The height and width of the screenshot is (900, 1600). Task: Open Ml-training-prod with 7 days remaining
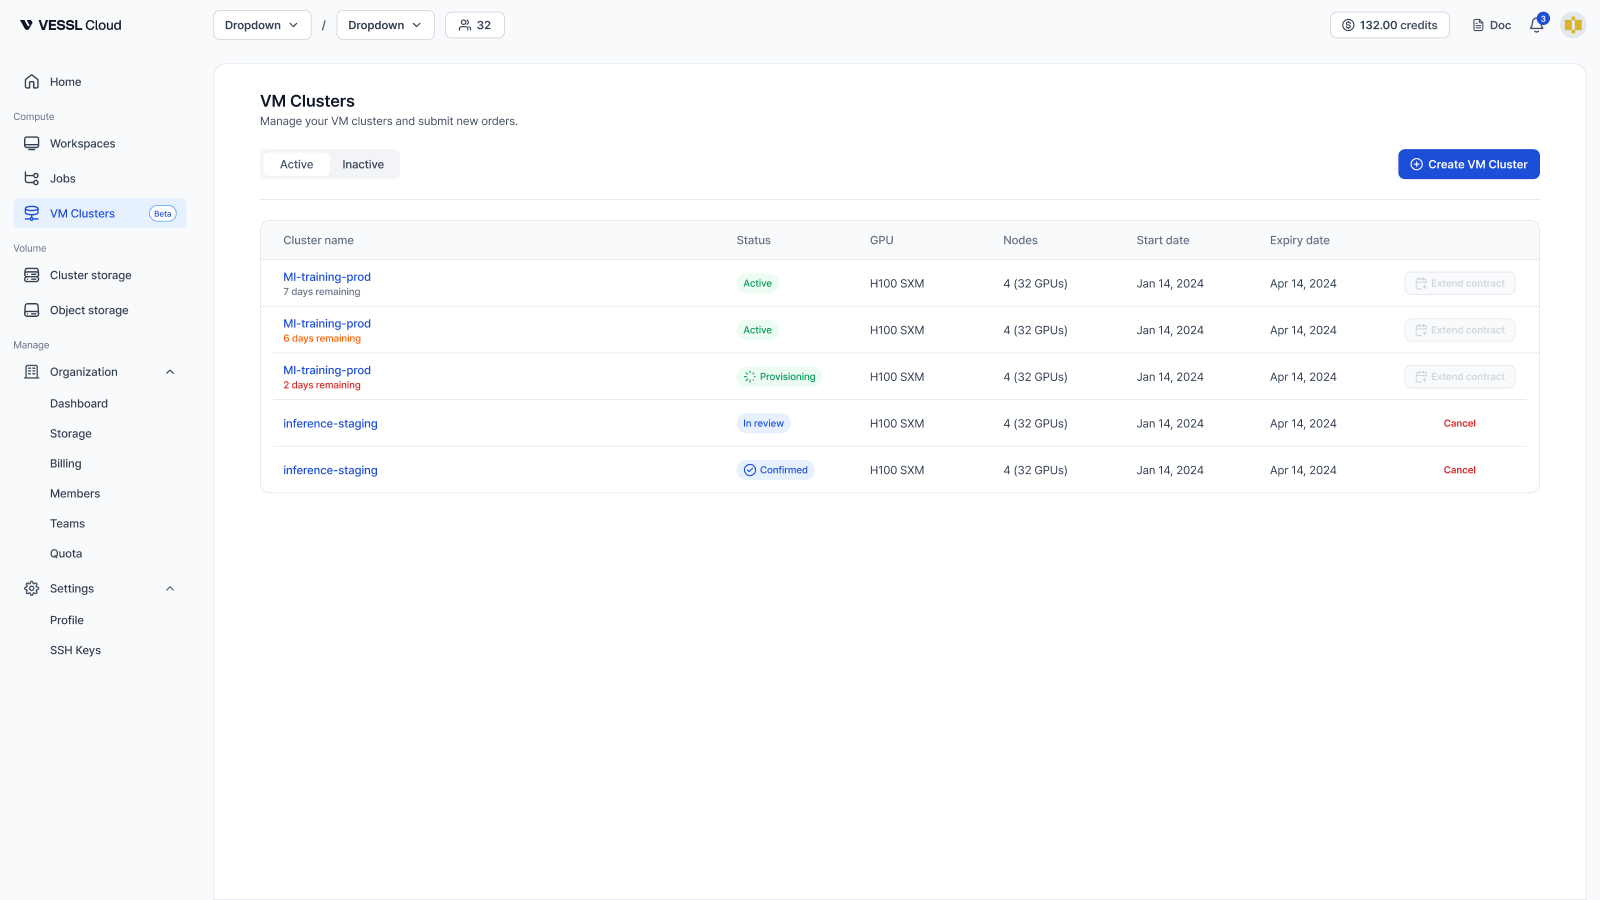pyautogui.click(x=327, y=277)
